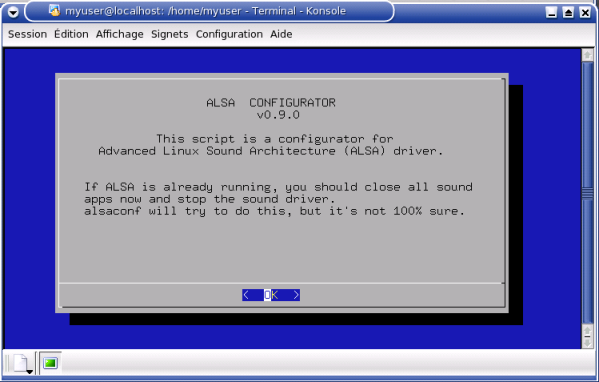Open the Aide menu
Viewport: 599px width, 382px height.
(x=281, y=34)
